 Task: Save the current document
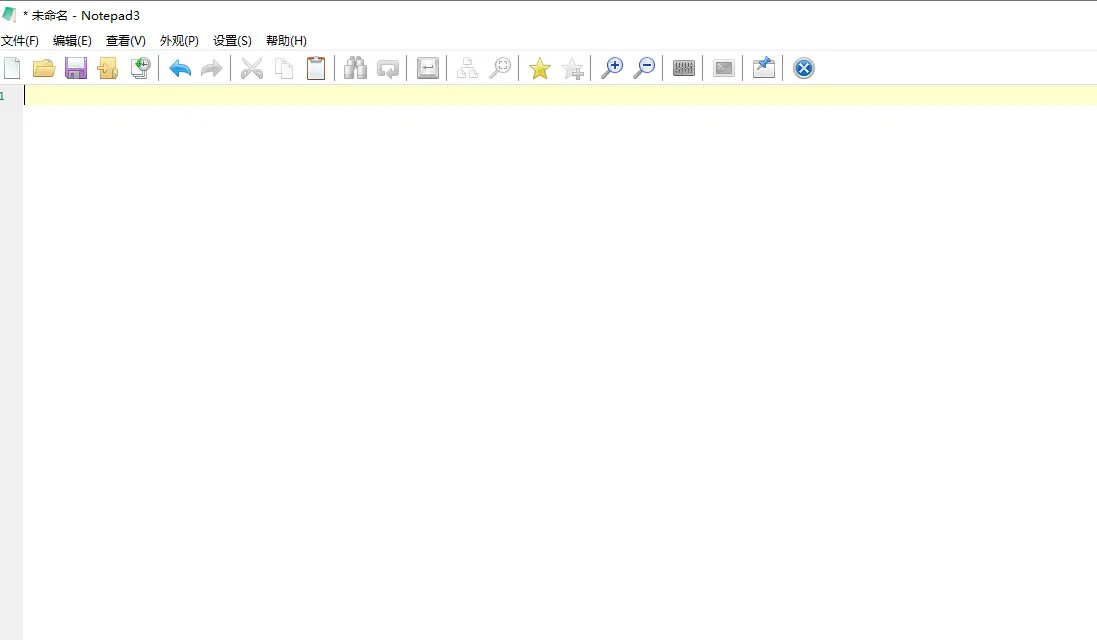(75, 67)
